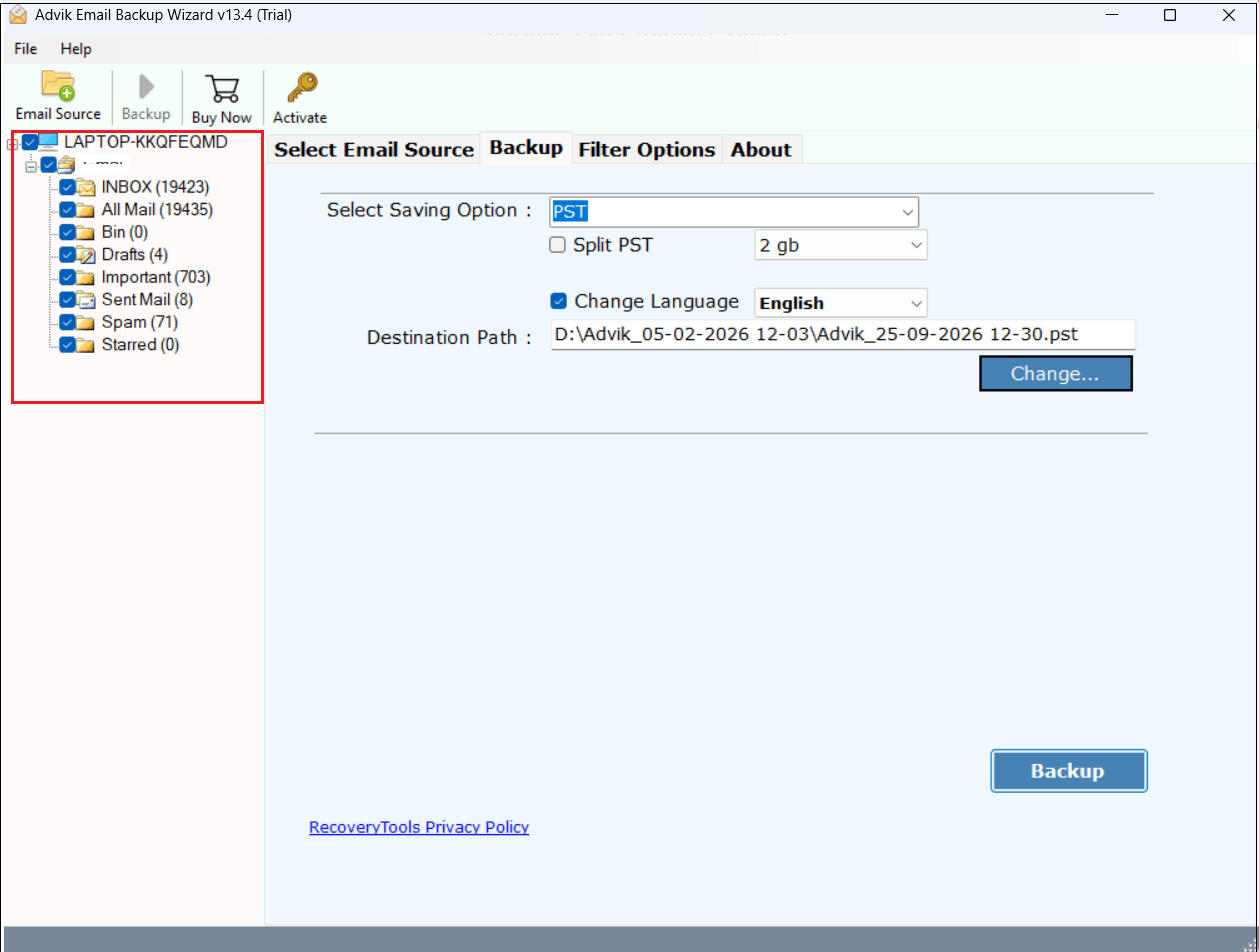Click the Destination Path text field
1259x952 pixels.
coord(843,335)
